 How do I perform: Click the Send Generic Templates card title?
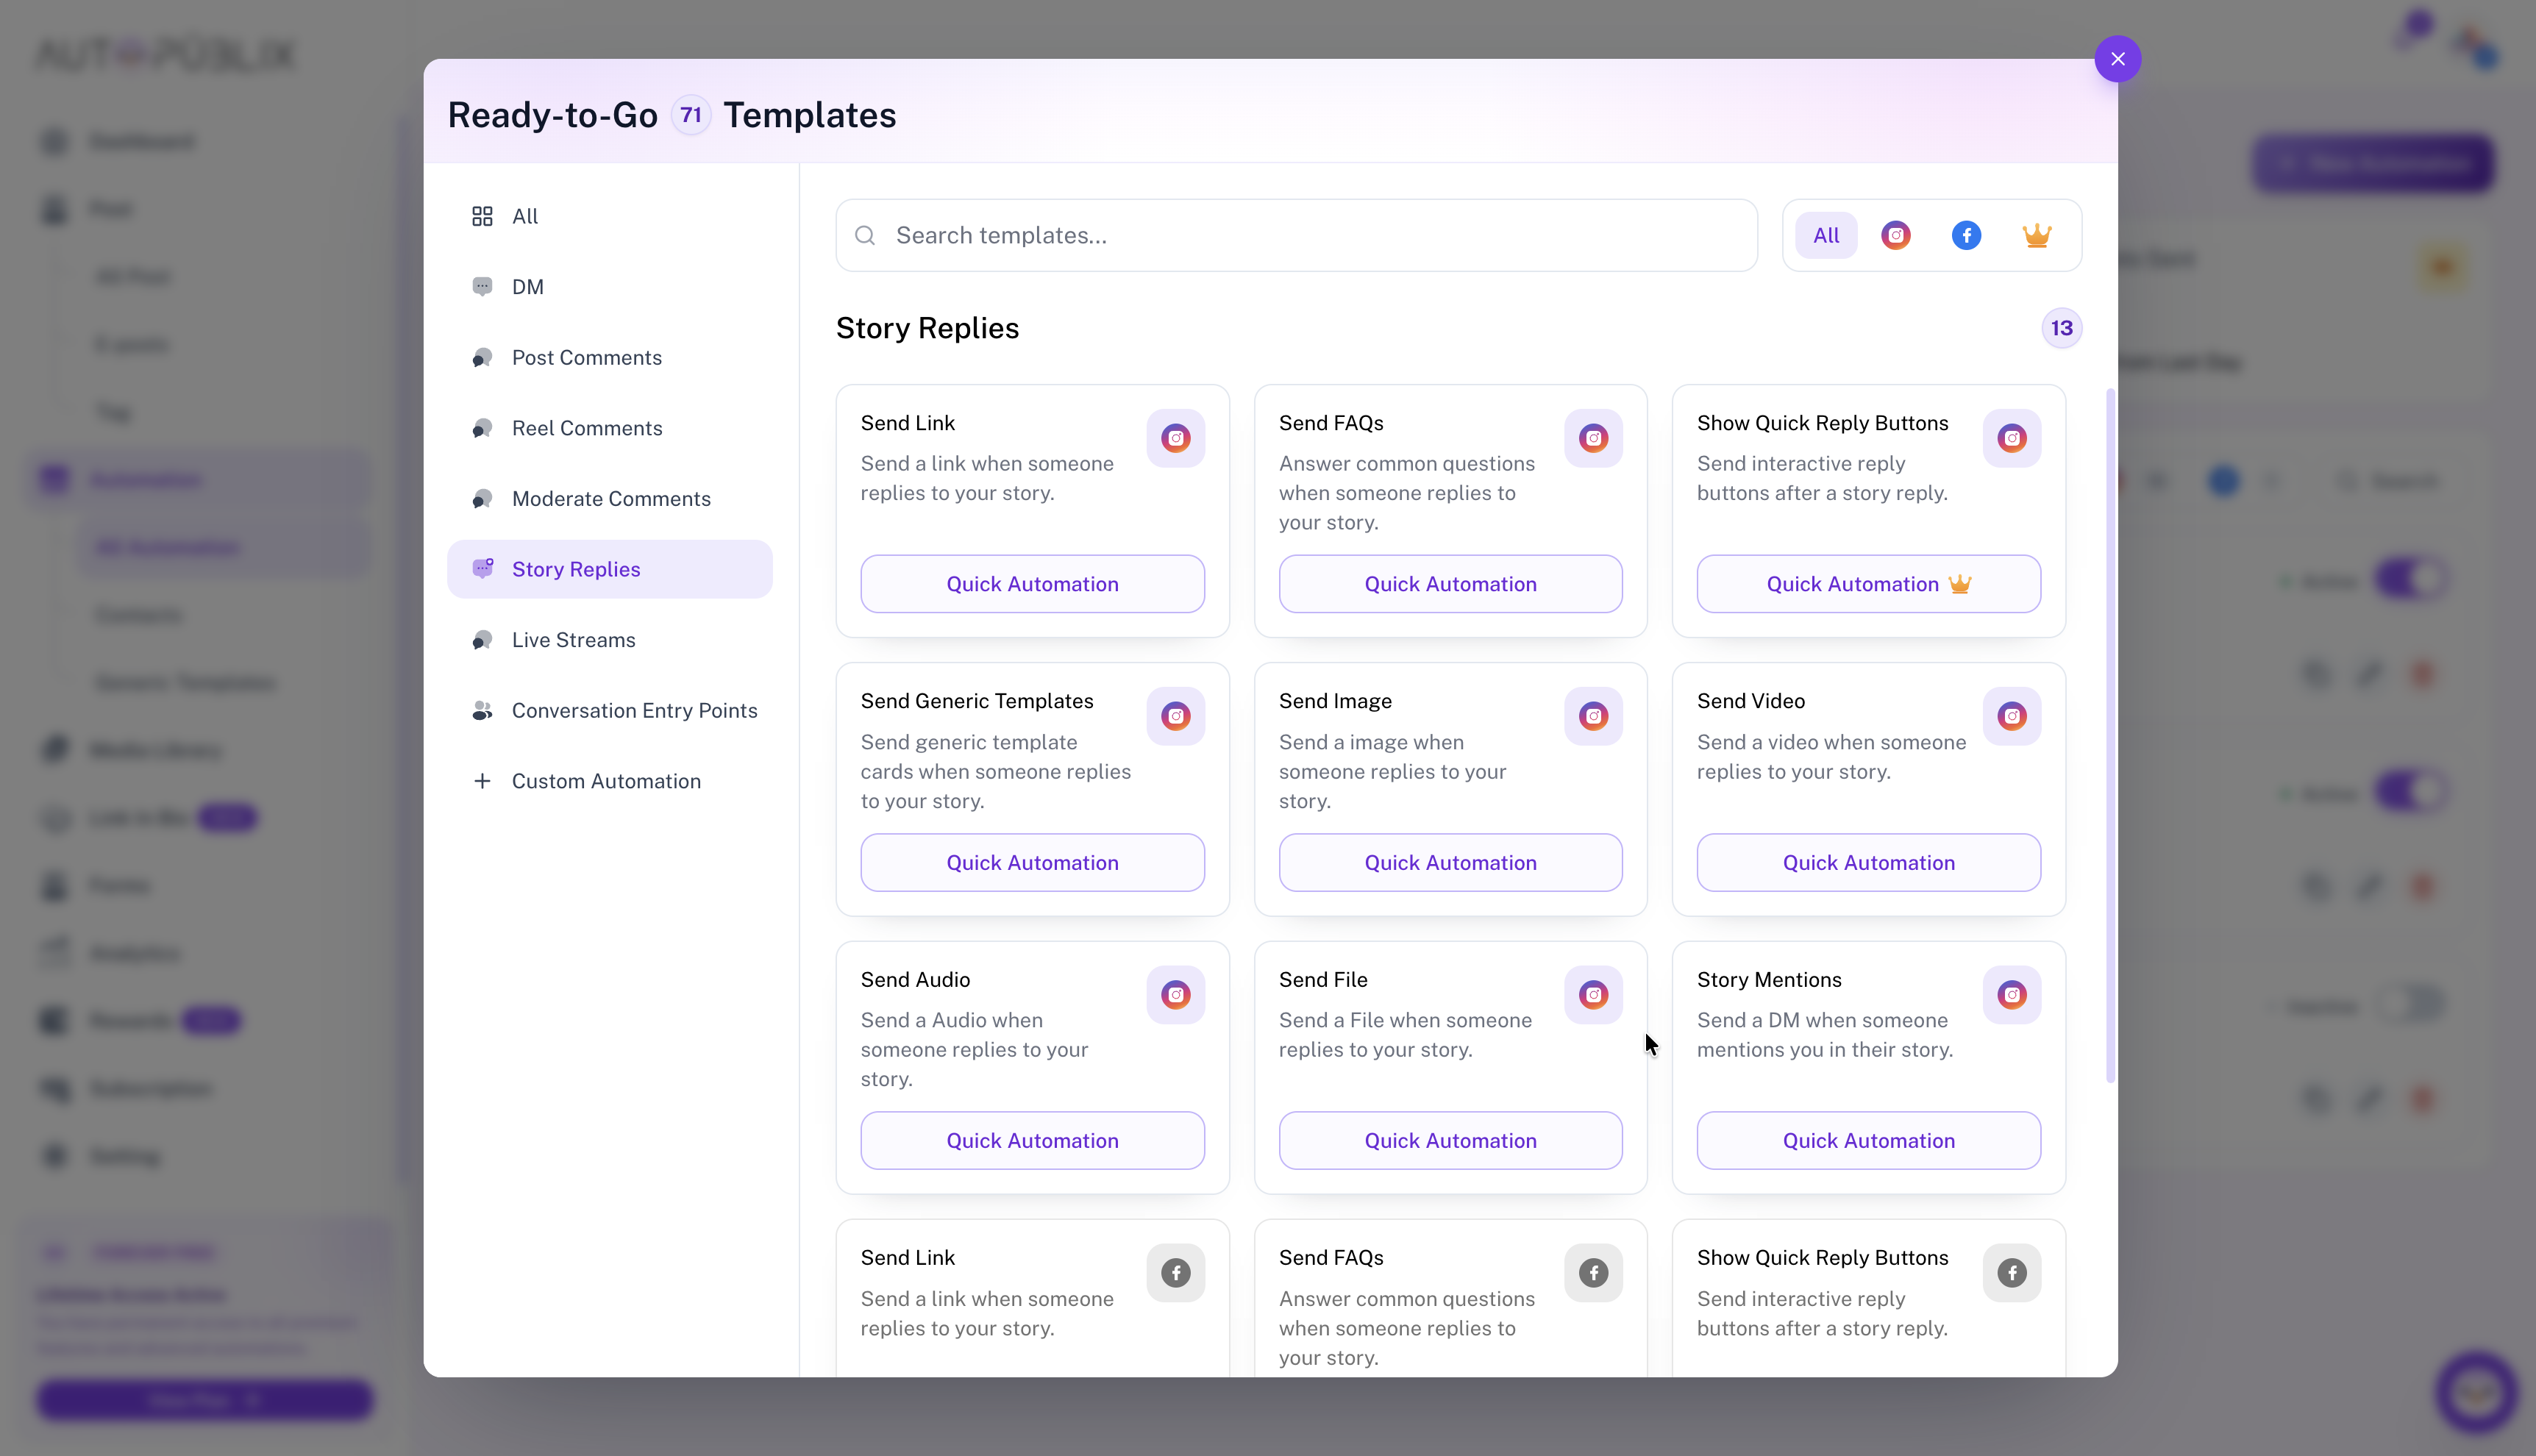(976, 701)
